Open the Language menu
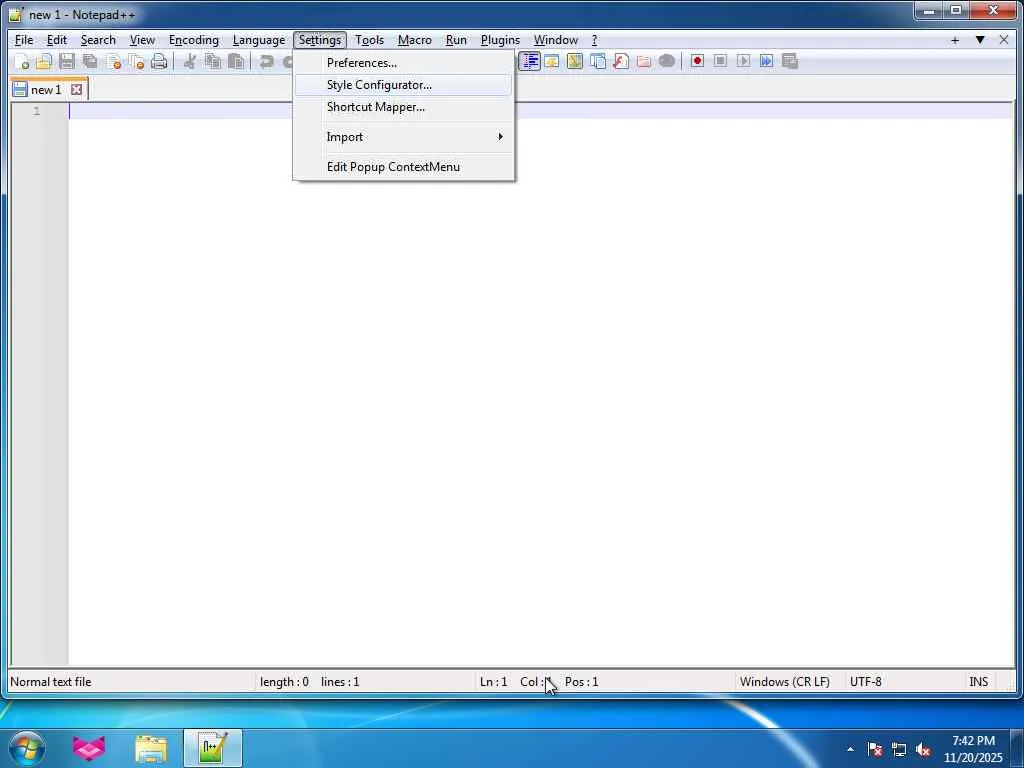The image size is (1024, 768). coord(259,40)
